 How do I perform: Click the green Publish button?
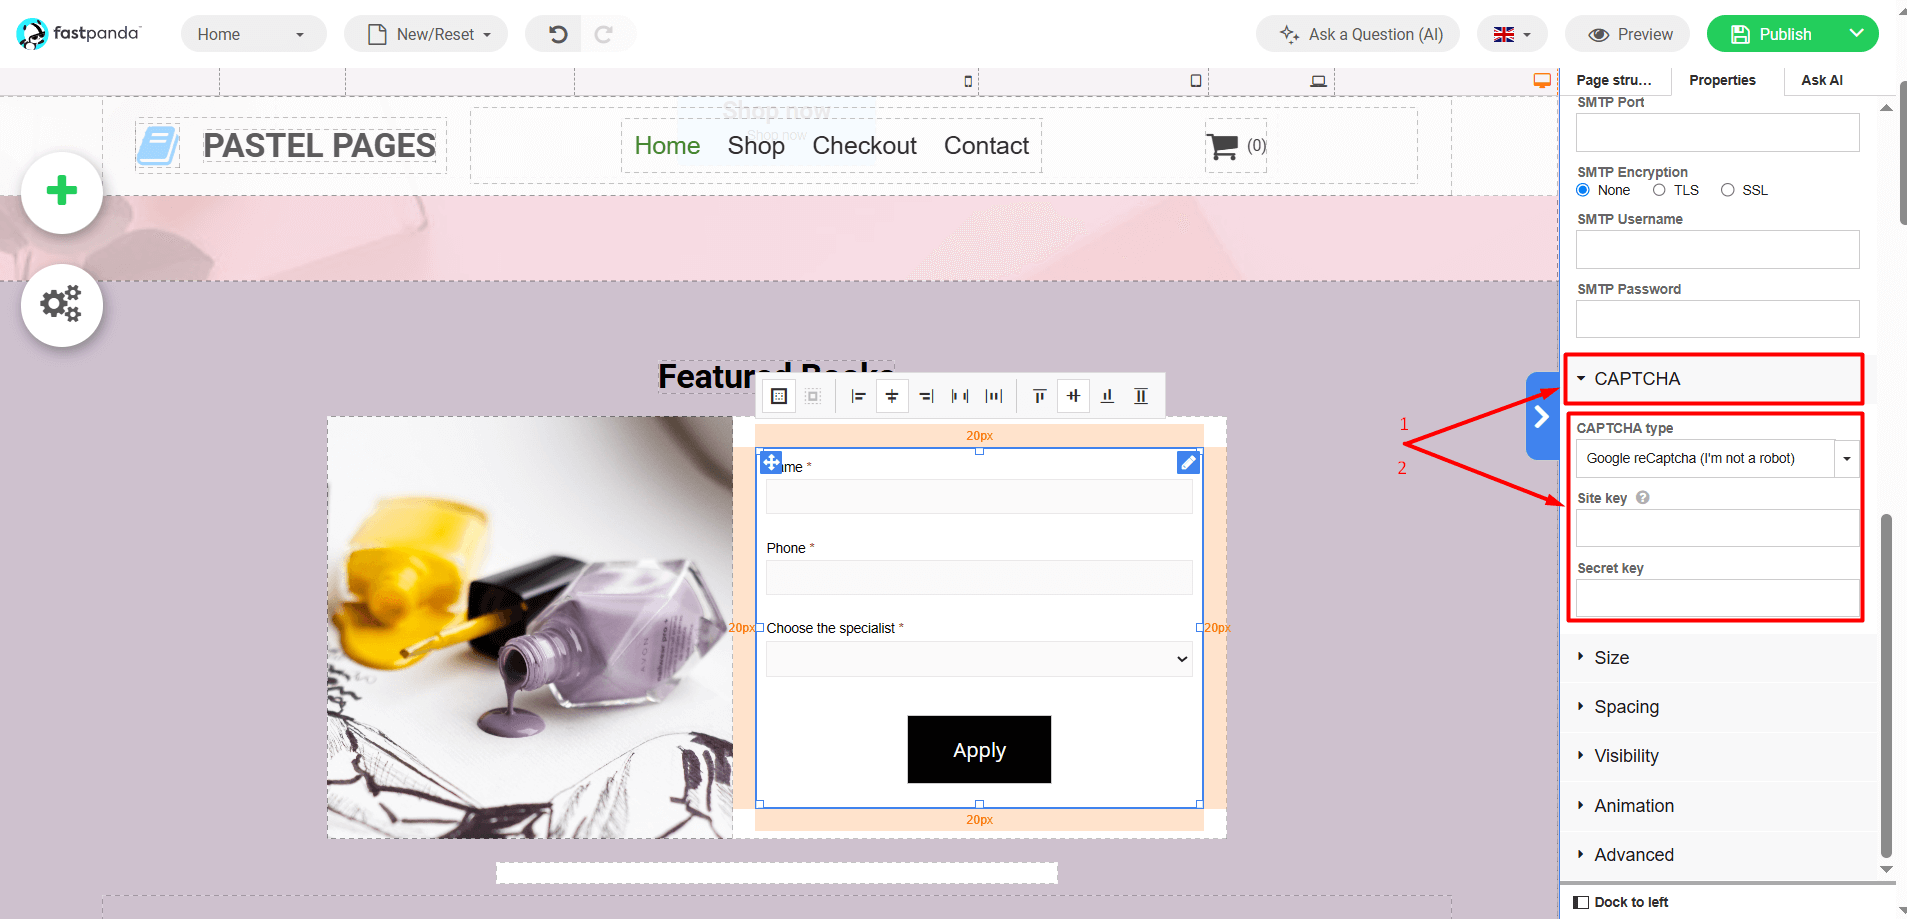coord(1779,33)
